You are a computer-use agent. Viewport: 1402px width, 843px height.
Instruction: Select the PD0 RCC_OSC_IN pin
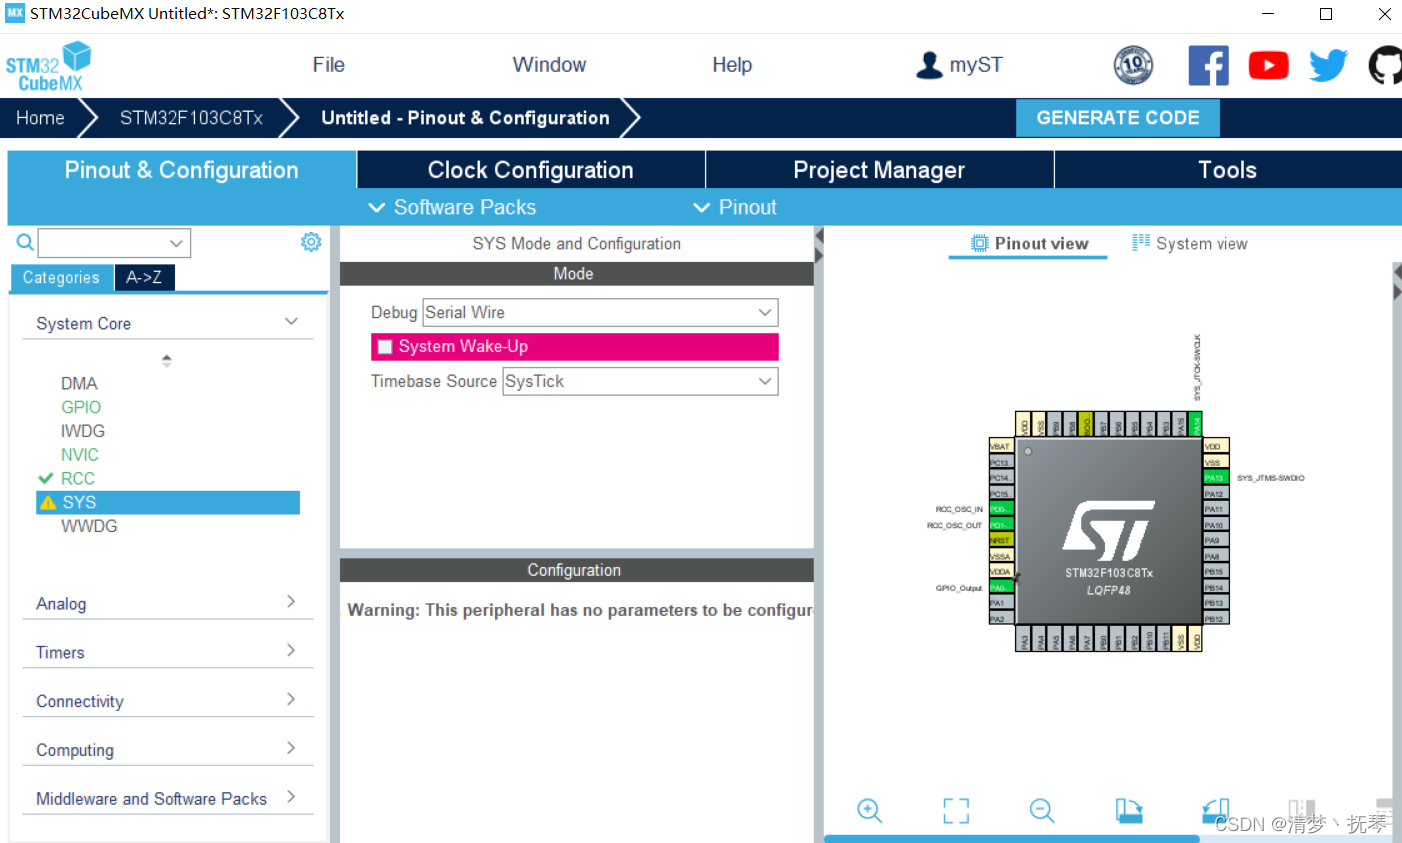[1002, 509]
